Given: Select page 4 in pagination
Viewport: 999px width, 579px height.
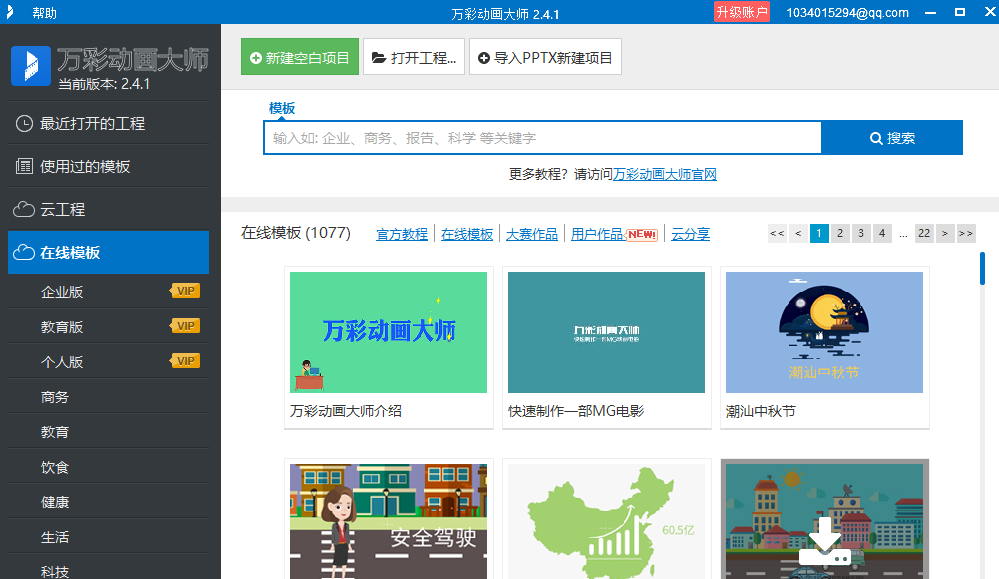Looking at the screenshot, I should (x=882, y=233).
